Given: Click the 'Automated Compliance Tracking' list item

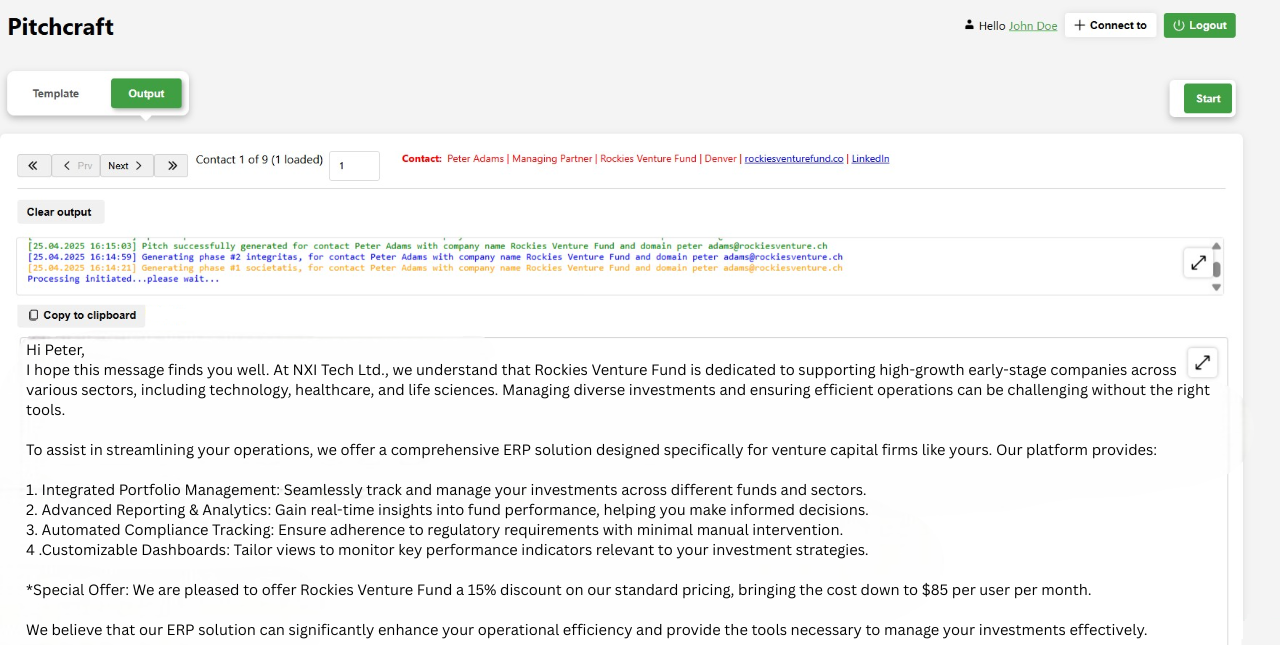Looking at the screenshot, I should 435,530.
